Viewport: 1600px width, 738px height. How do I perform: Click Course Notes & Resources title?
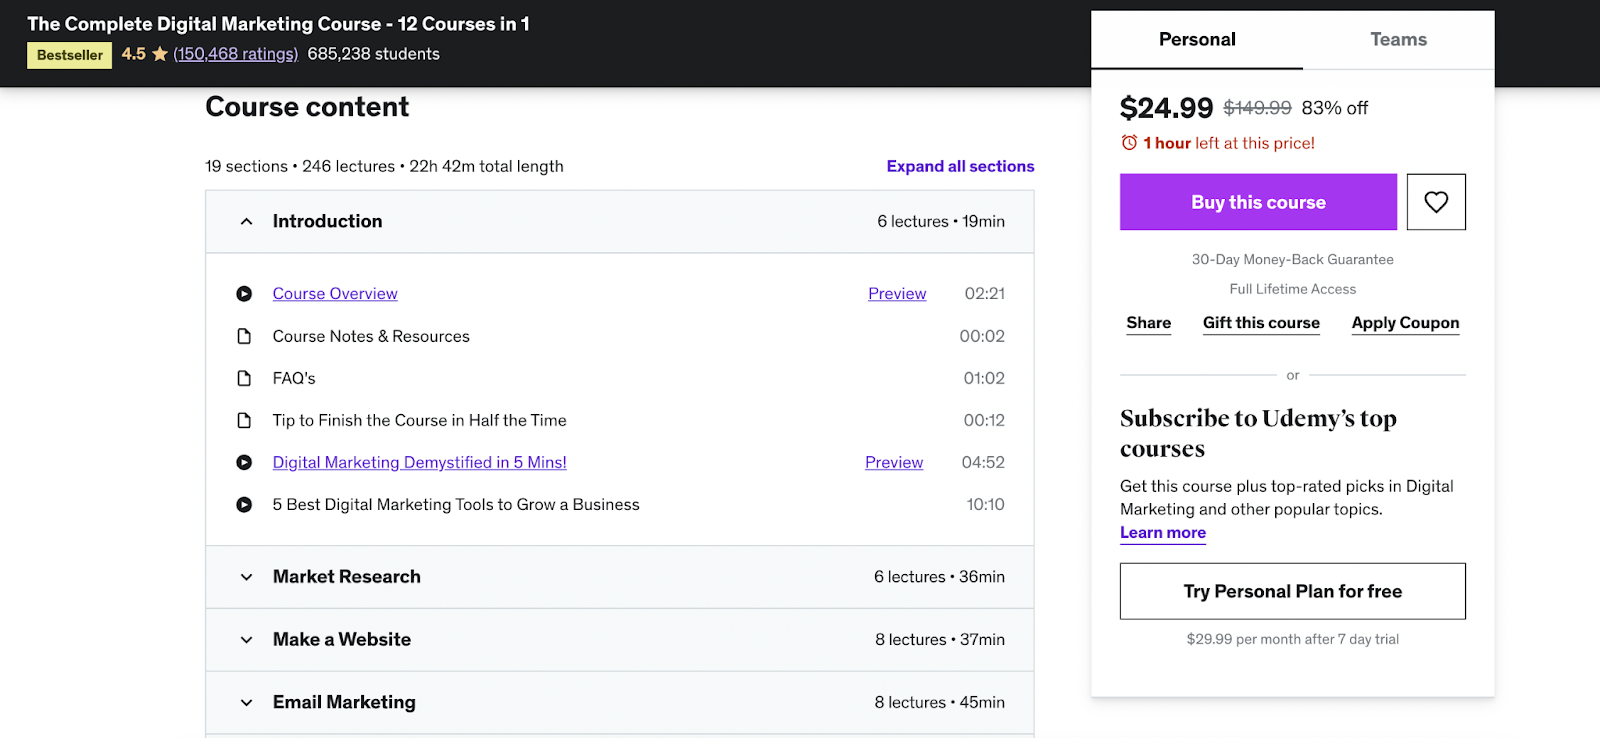[x=371, y=336]
